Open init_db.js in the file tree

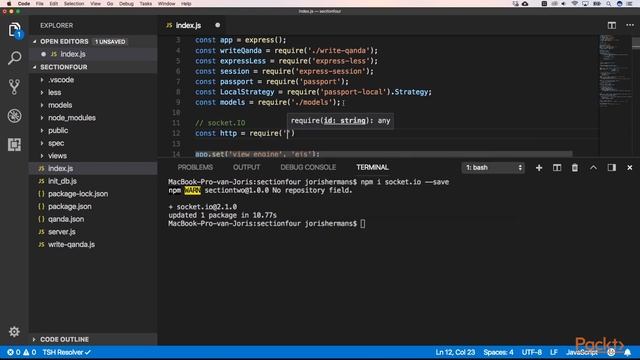coord(93,181)
